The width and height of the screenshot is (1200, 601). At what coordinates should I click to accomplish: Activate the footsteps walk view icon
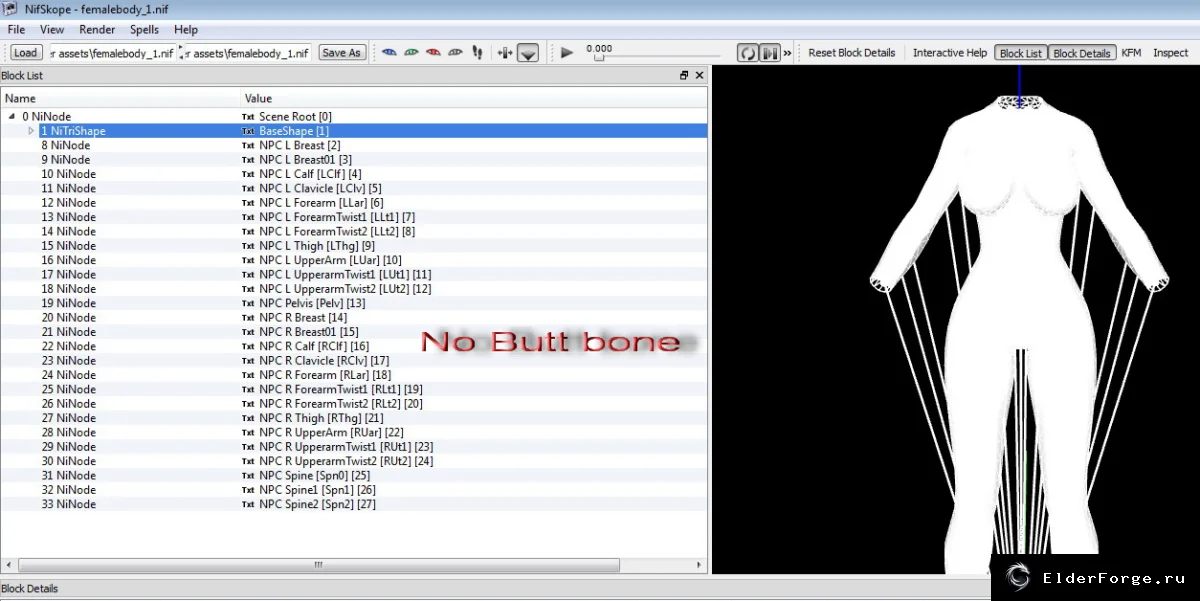coord(477,53)
